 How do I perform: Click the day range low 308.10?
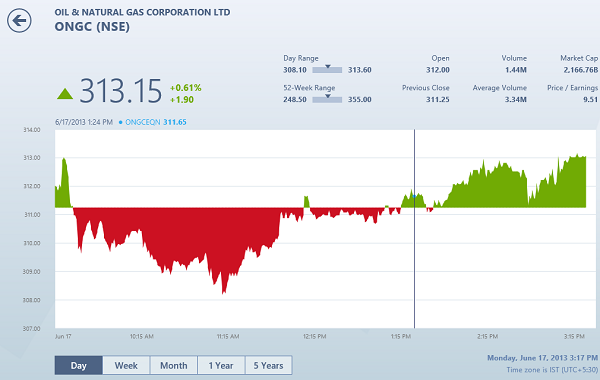tap(295, 70)
